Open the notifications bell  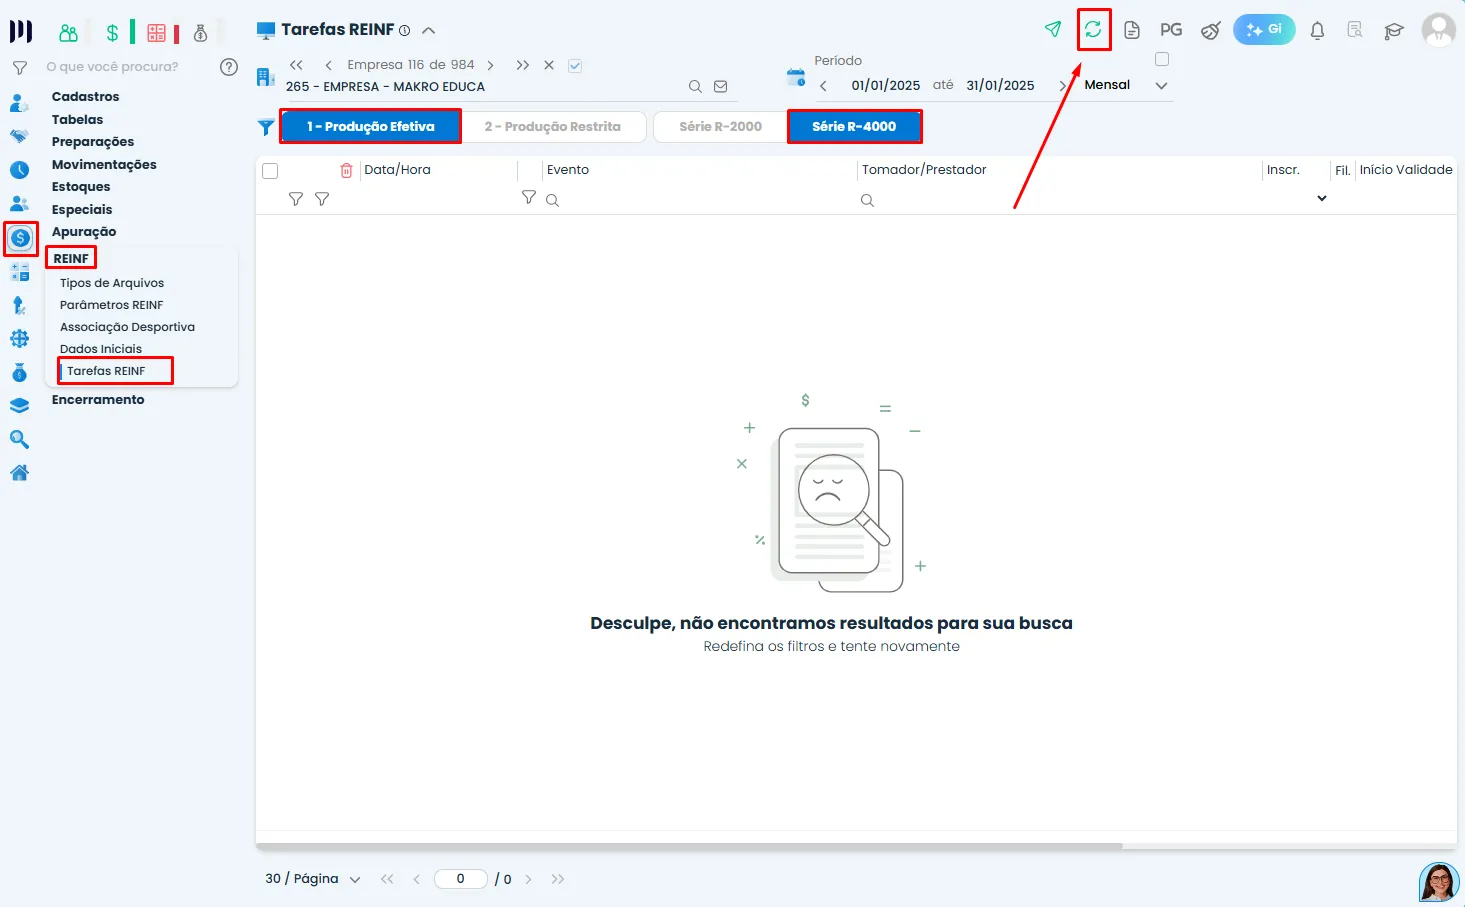click(1317, 31)
